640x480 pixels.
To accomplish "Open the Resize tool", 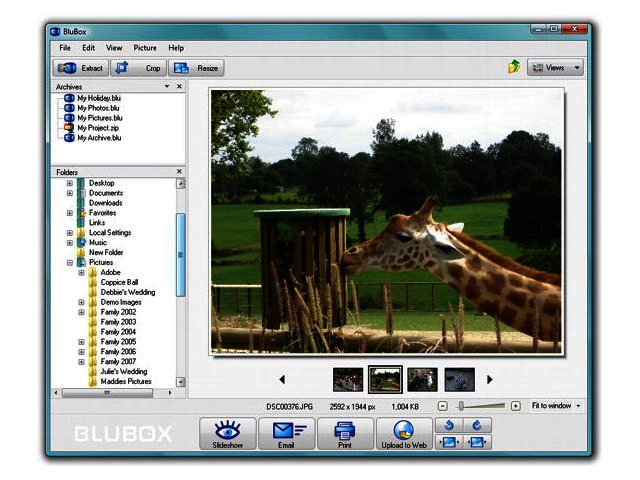I will (x=196, y=68).
